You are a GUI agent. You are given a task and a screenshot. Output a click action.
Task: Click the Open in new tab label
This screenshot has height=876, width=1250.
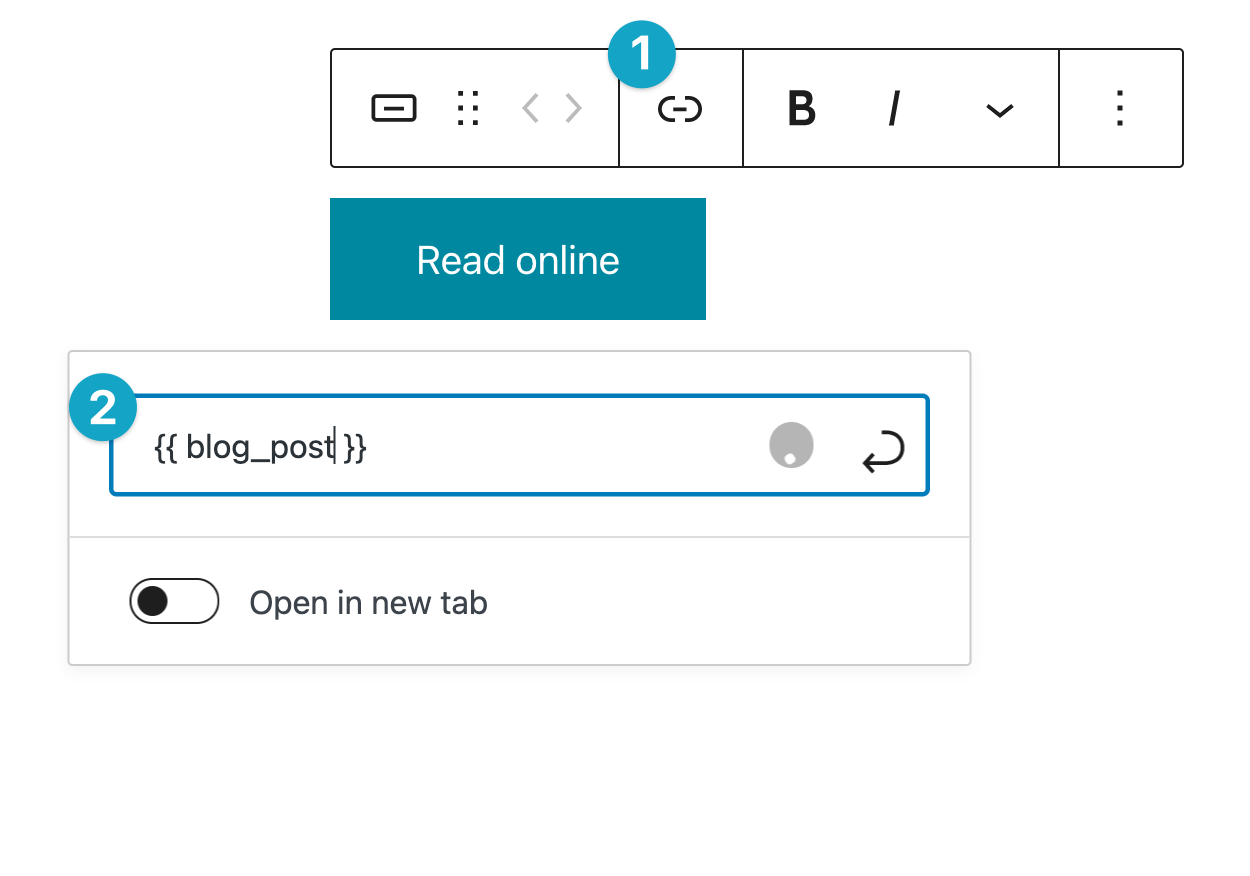click(368, 603)
